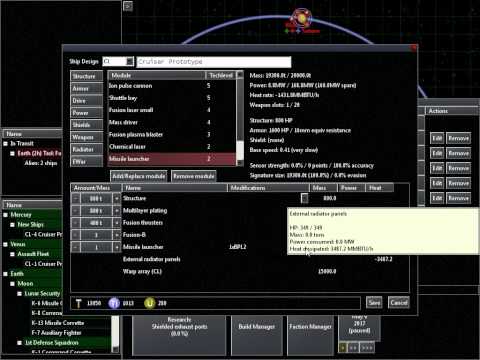This screenshot has width=480, height=360.
Task: Select the Power module category
Action: pos(86,113)
